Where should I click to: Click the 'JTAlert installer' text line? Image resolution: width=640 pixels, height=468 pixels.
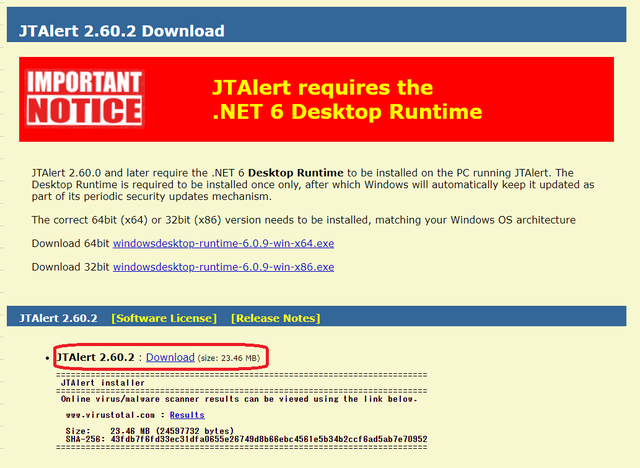point(103,383)
